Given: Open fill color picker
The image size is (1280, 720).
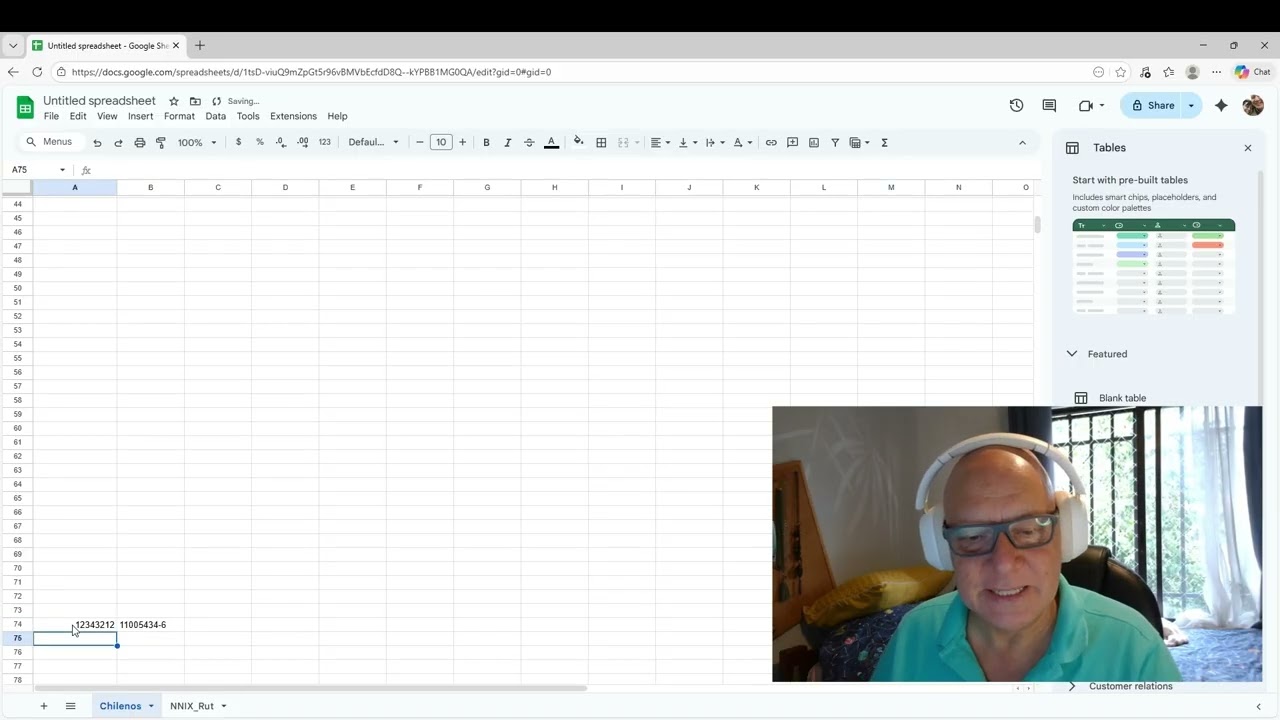Looking at the screenshot, I should 578,143.
